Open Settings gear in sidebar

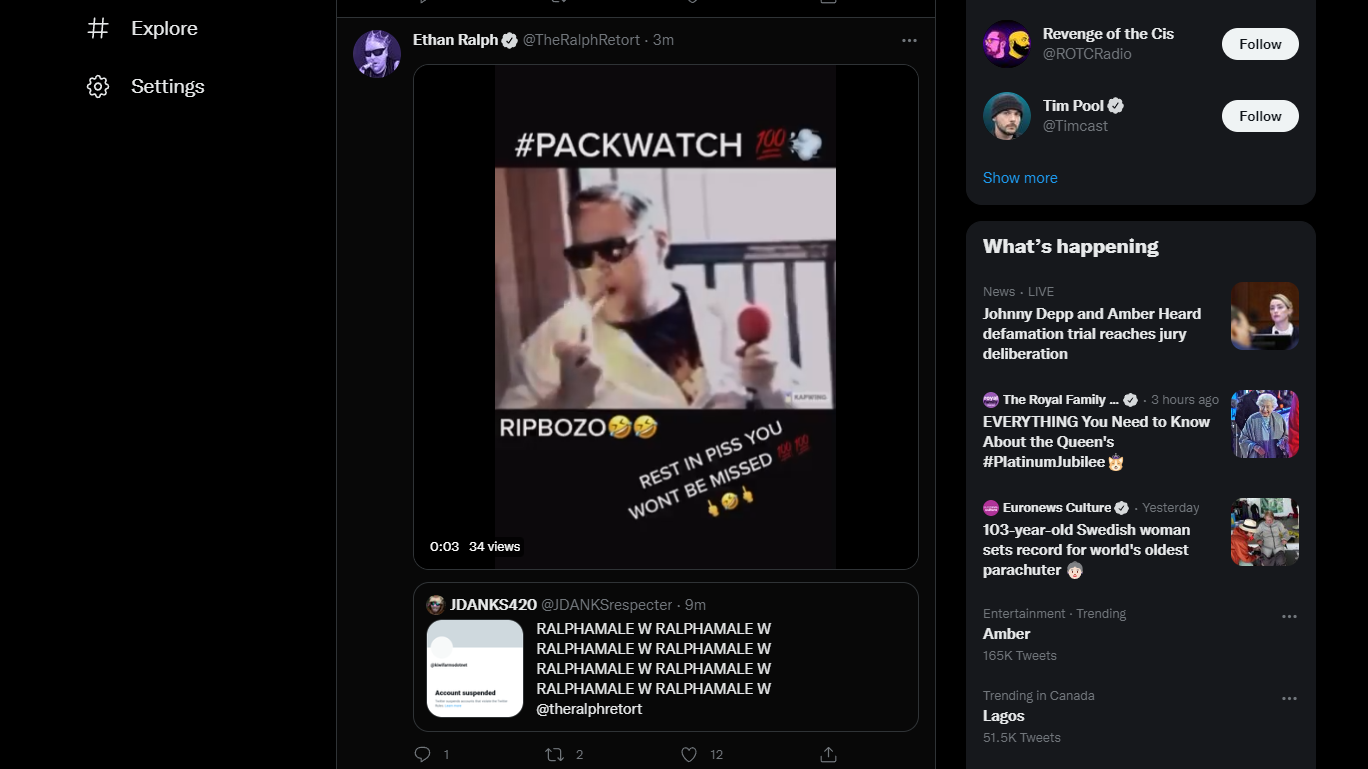(98, 86)
